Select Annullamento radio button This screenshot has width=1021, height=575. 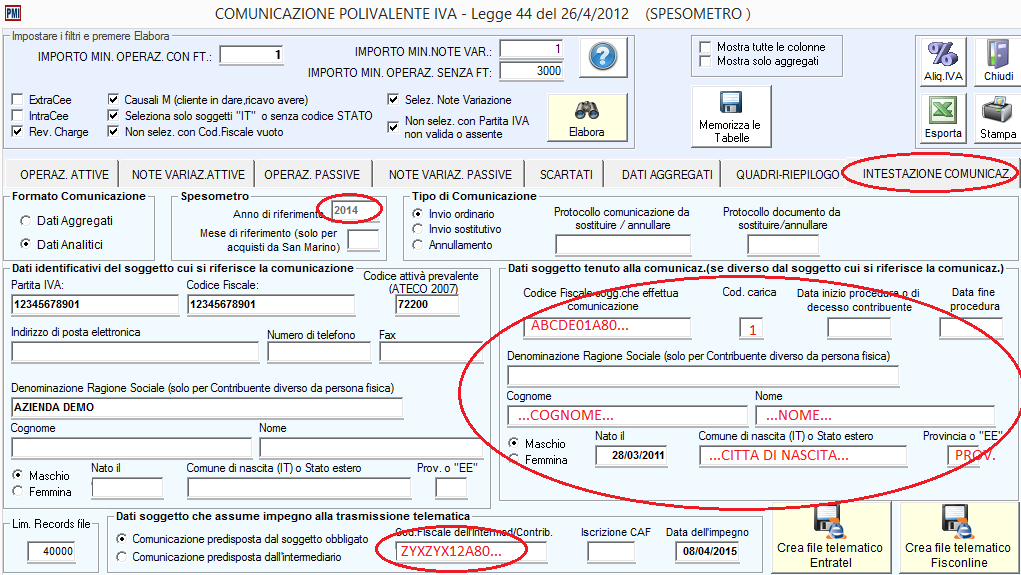[418, 245]
